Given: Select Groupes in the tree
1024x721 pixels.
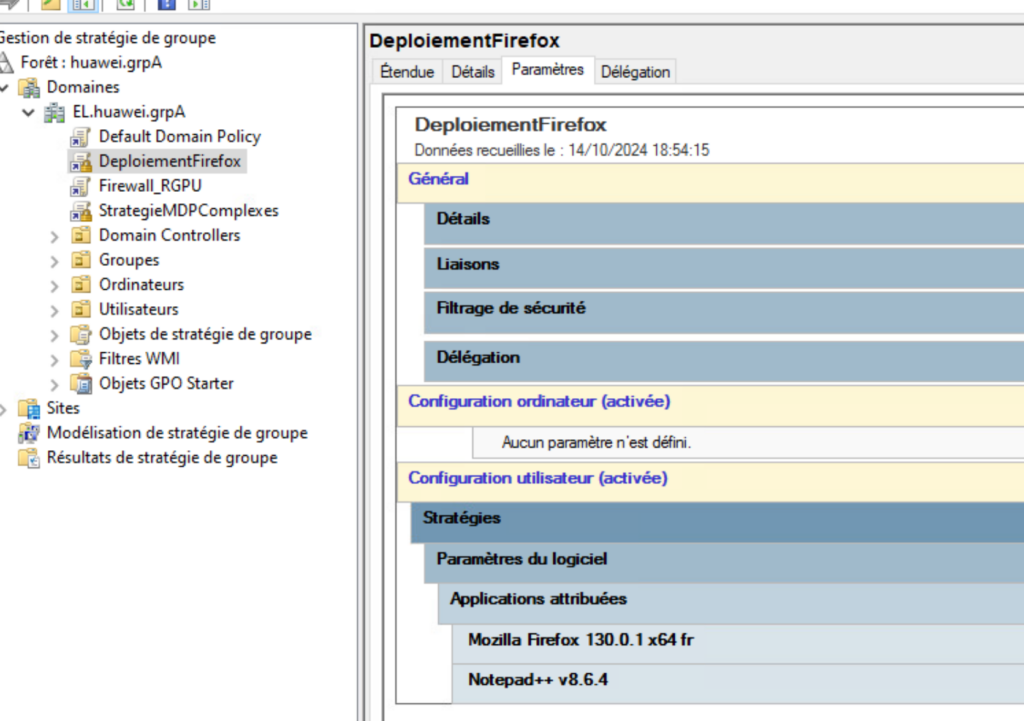Looking at the screenshot, I should point(128,260).
